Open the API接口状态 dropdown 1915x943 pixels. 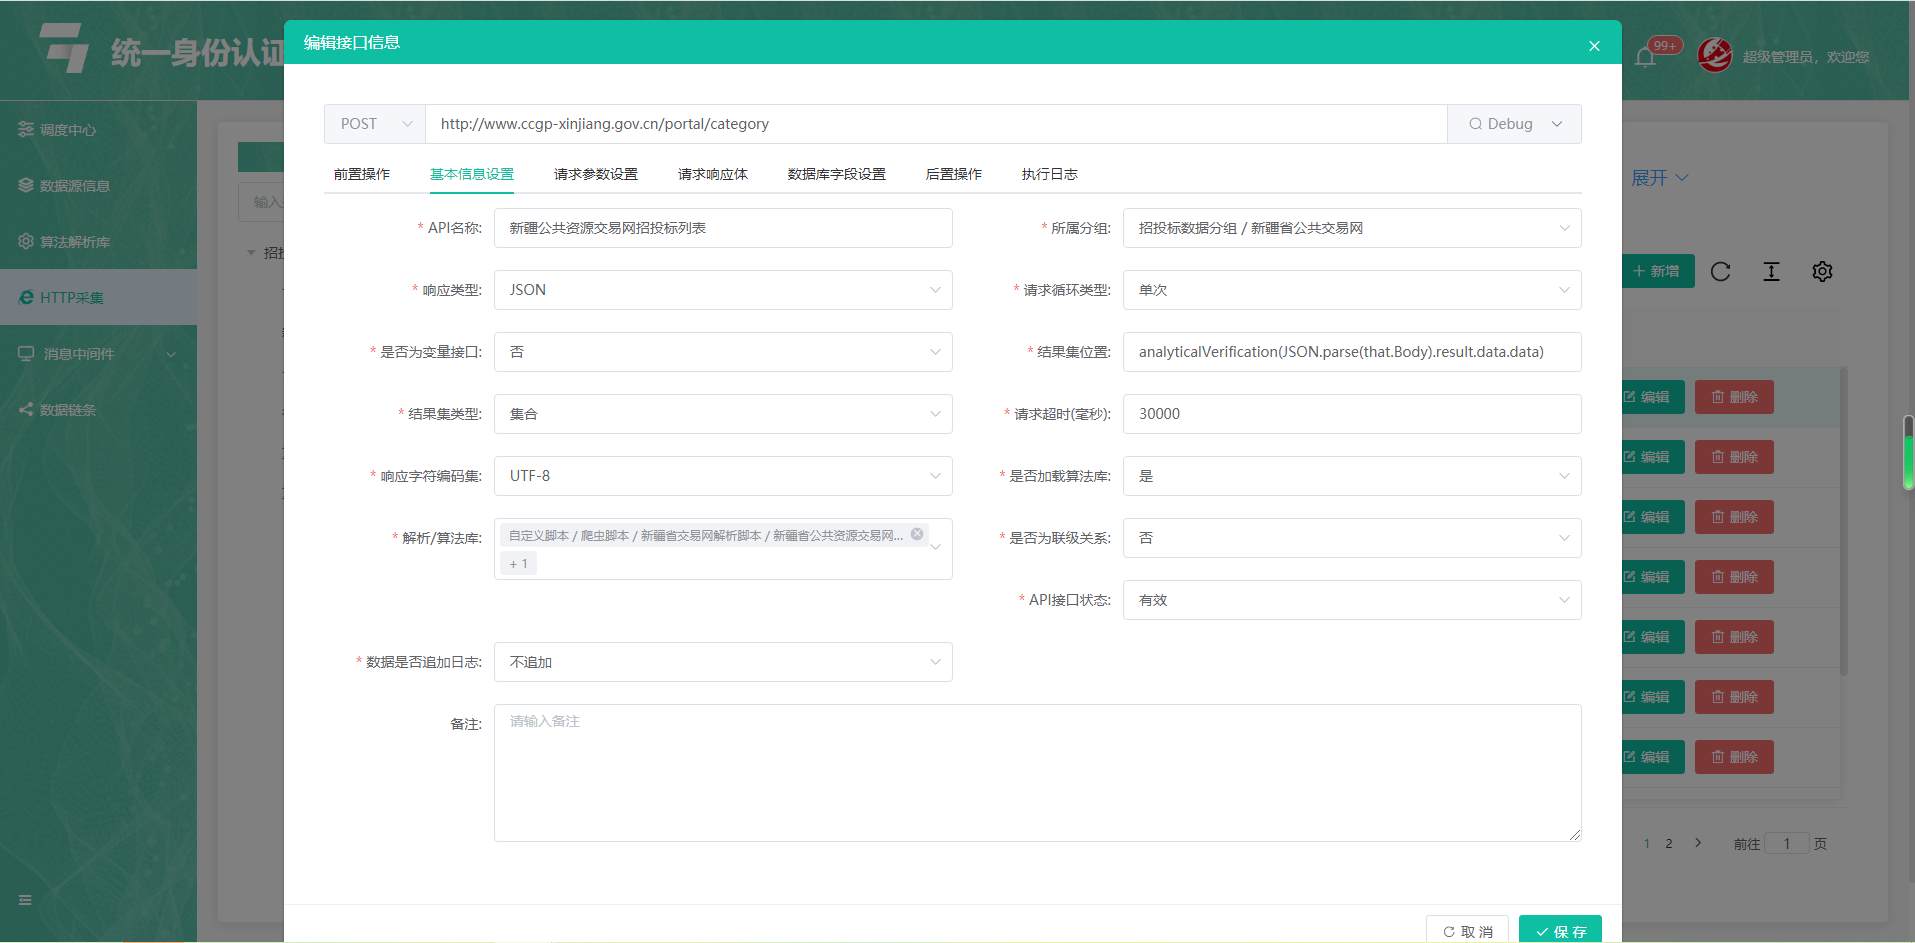click(x=1352, y=600)
